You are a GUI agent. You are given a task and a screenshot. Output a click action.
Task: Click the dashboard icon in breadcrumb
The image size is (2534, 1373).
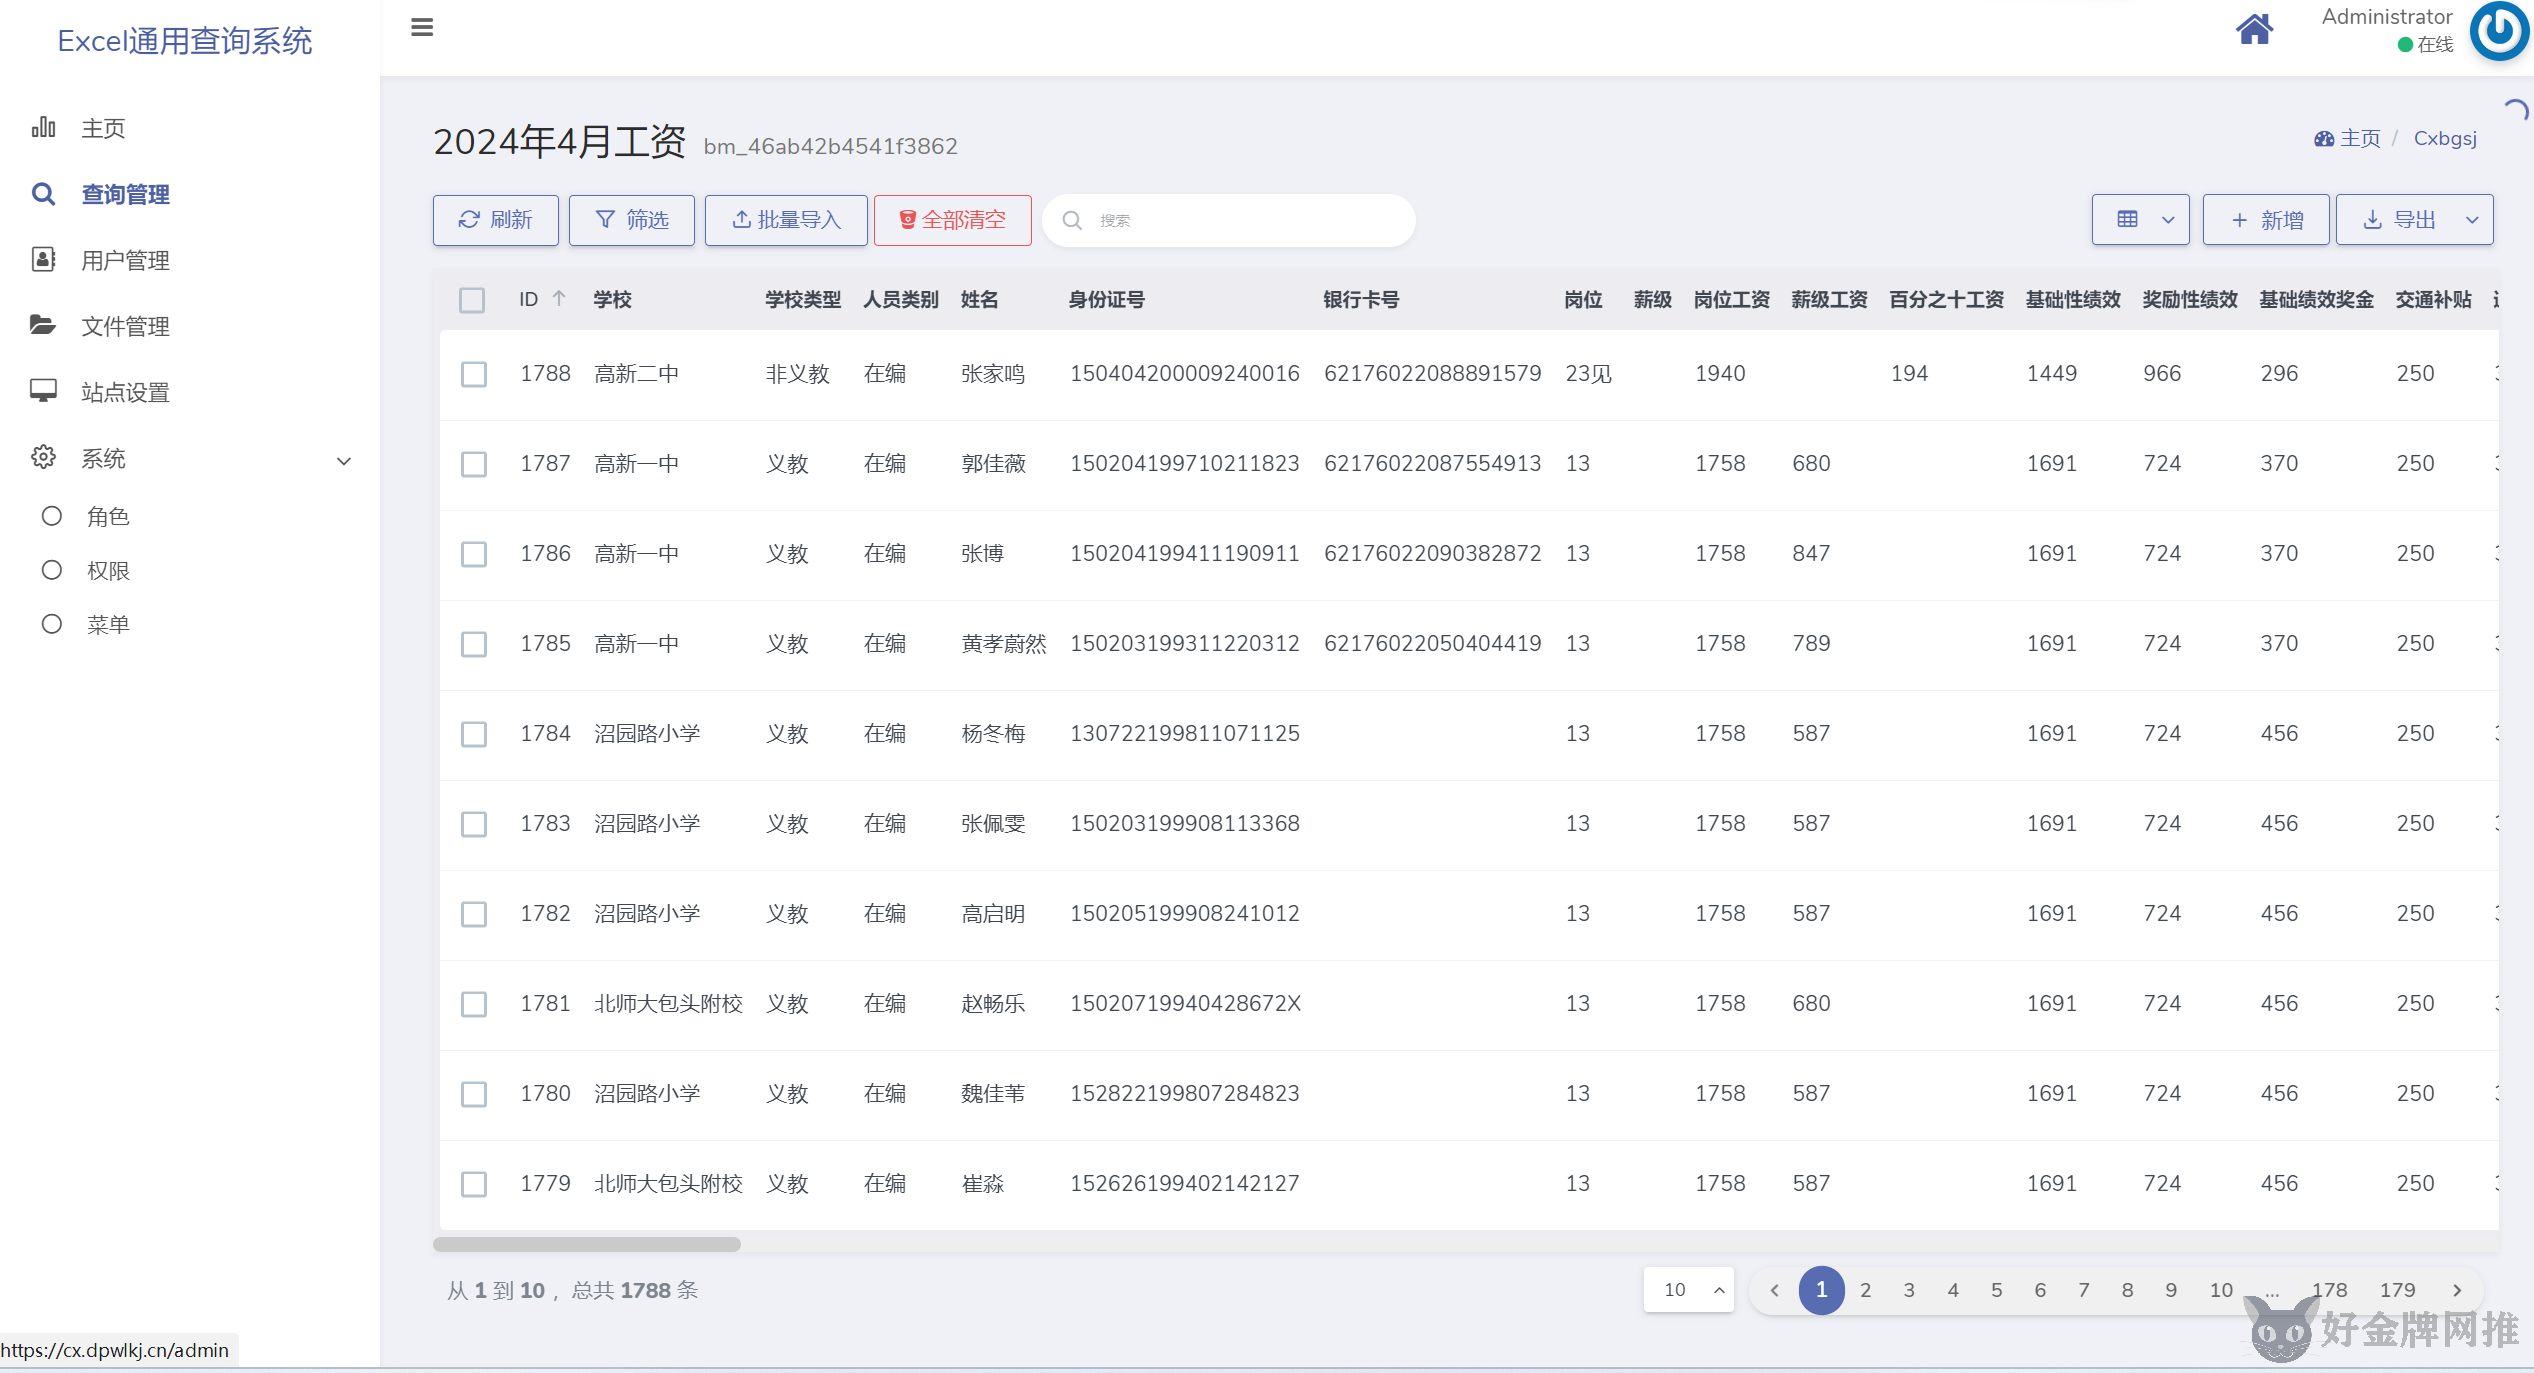pos(2324,139)
